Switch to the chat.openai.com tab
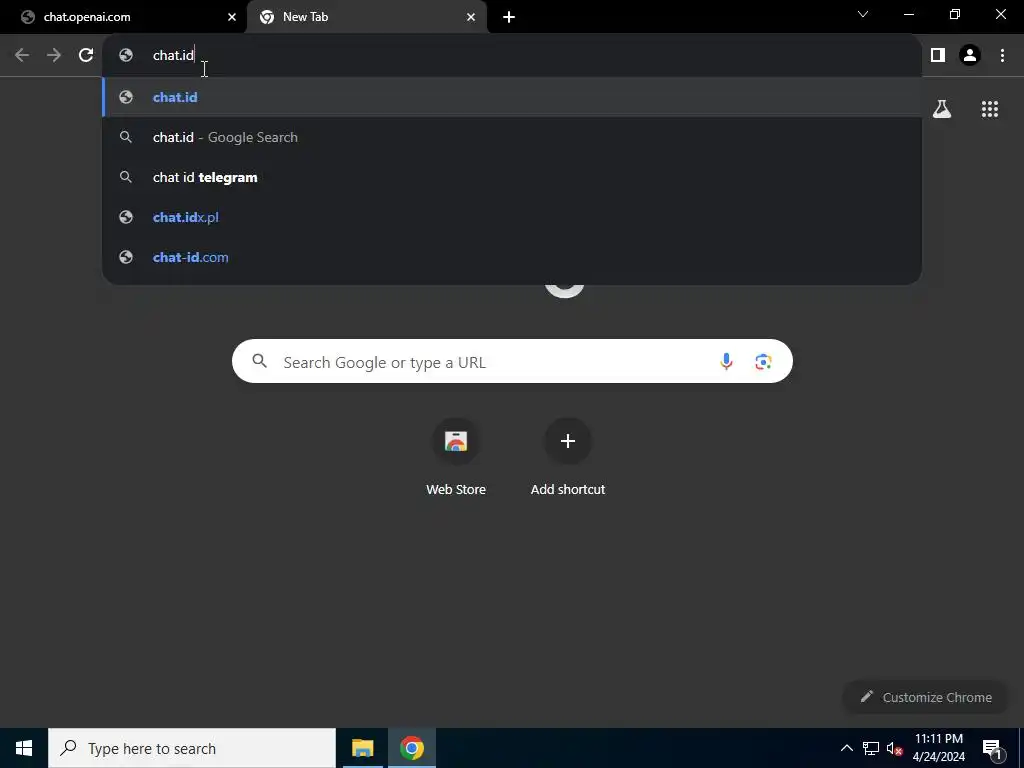This screenshot has height=768, width=1024. pyautogui.click(x=123, y=17)
